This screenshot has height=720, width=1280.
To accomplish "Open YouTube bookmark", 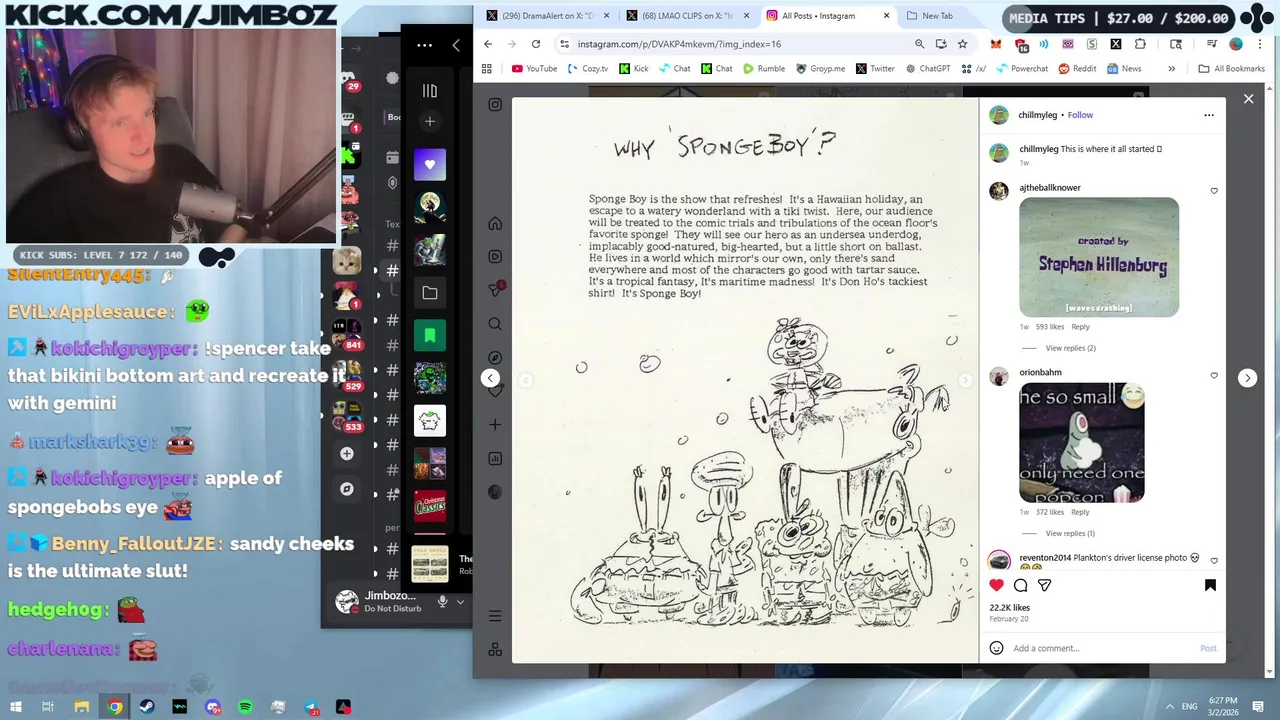I will tap(534, 69).
